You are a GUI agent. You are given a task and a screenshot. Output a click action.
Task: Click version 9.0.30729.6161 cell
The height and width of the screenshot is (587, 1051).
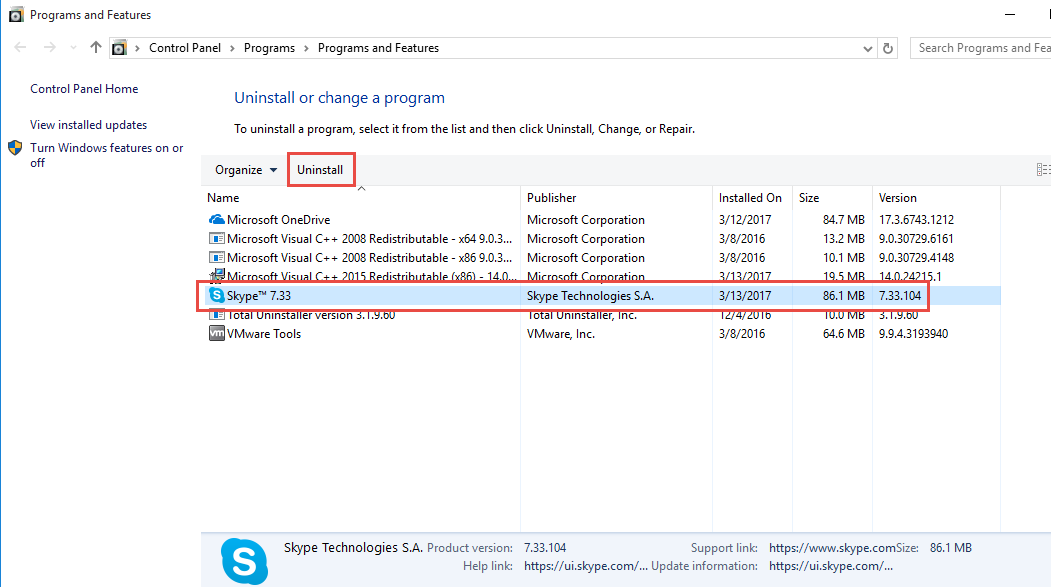[916, 239]
